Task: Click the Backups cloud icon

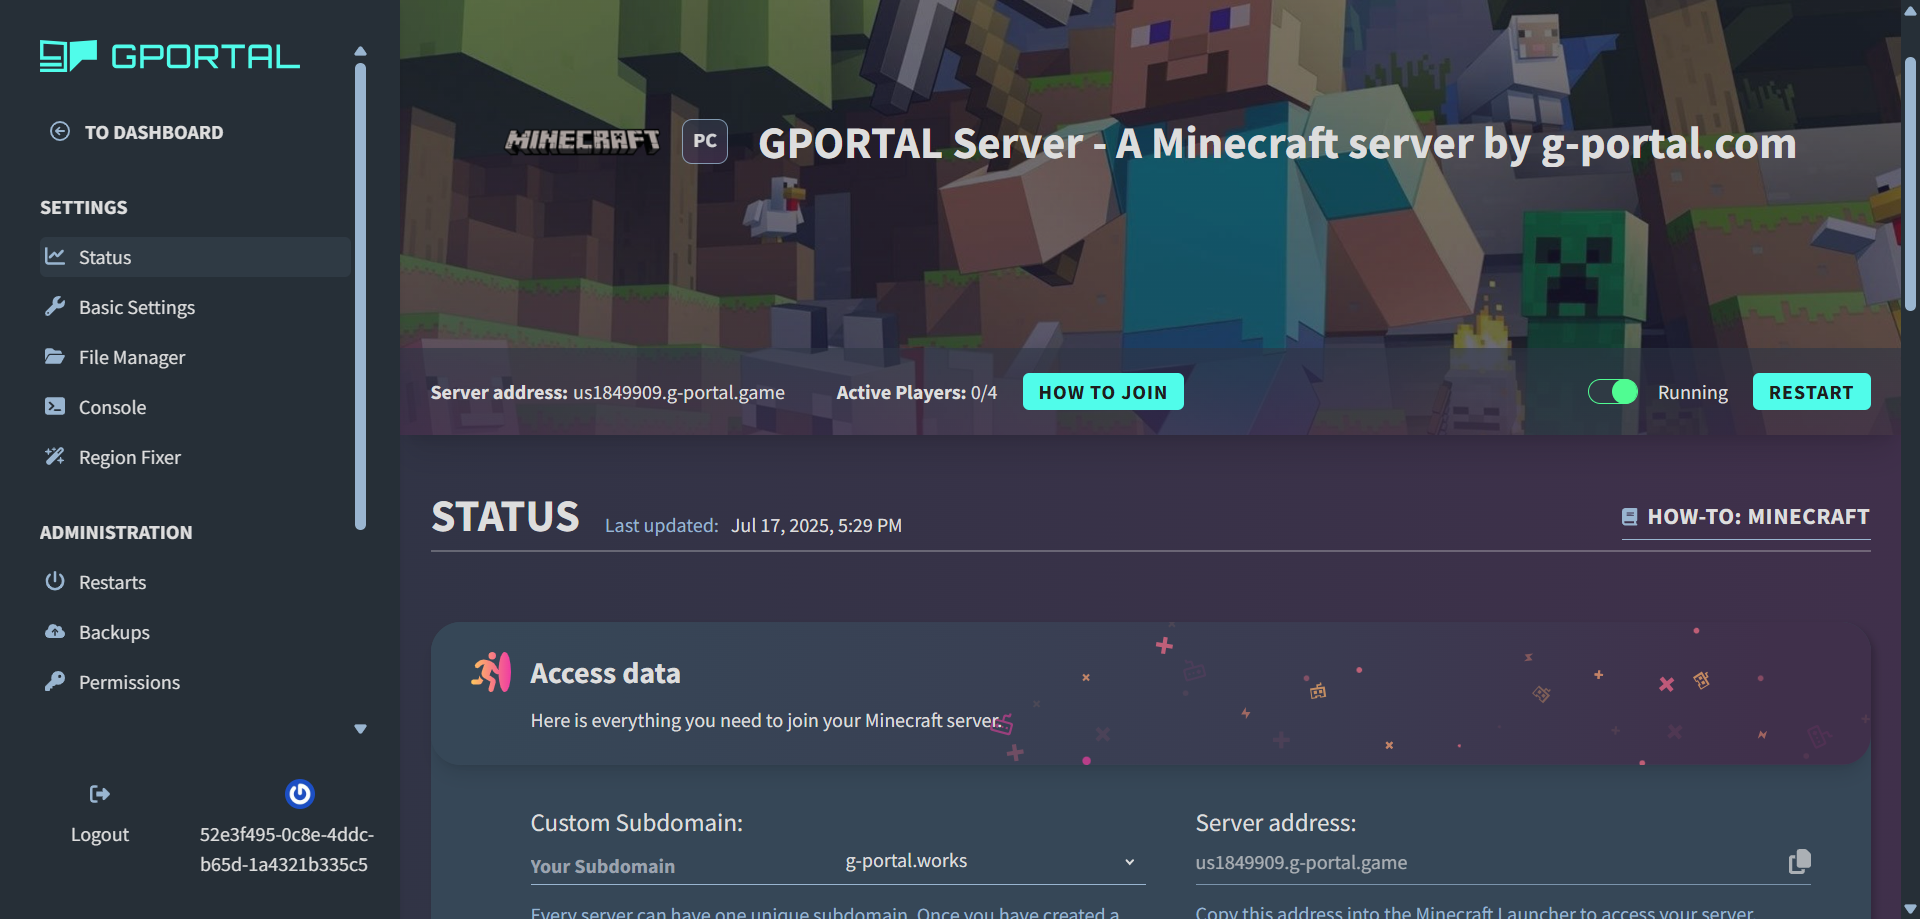Action: [55, 631]
